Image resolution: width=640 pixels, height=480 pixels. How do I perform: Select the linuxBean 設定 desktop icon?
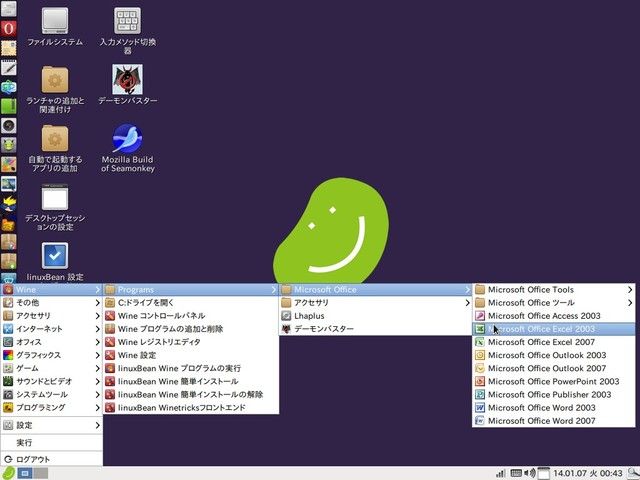click(x=55, y=261)
